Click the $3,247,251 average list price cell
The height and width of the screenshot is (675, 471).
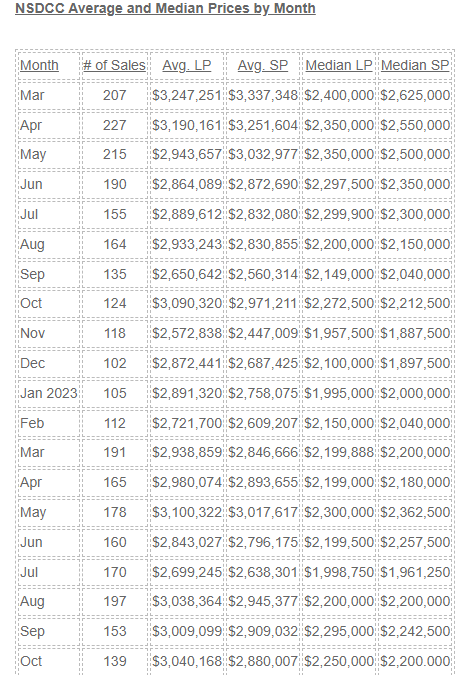(187, 95)
